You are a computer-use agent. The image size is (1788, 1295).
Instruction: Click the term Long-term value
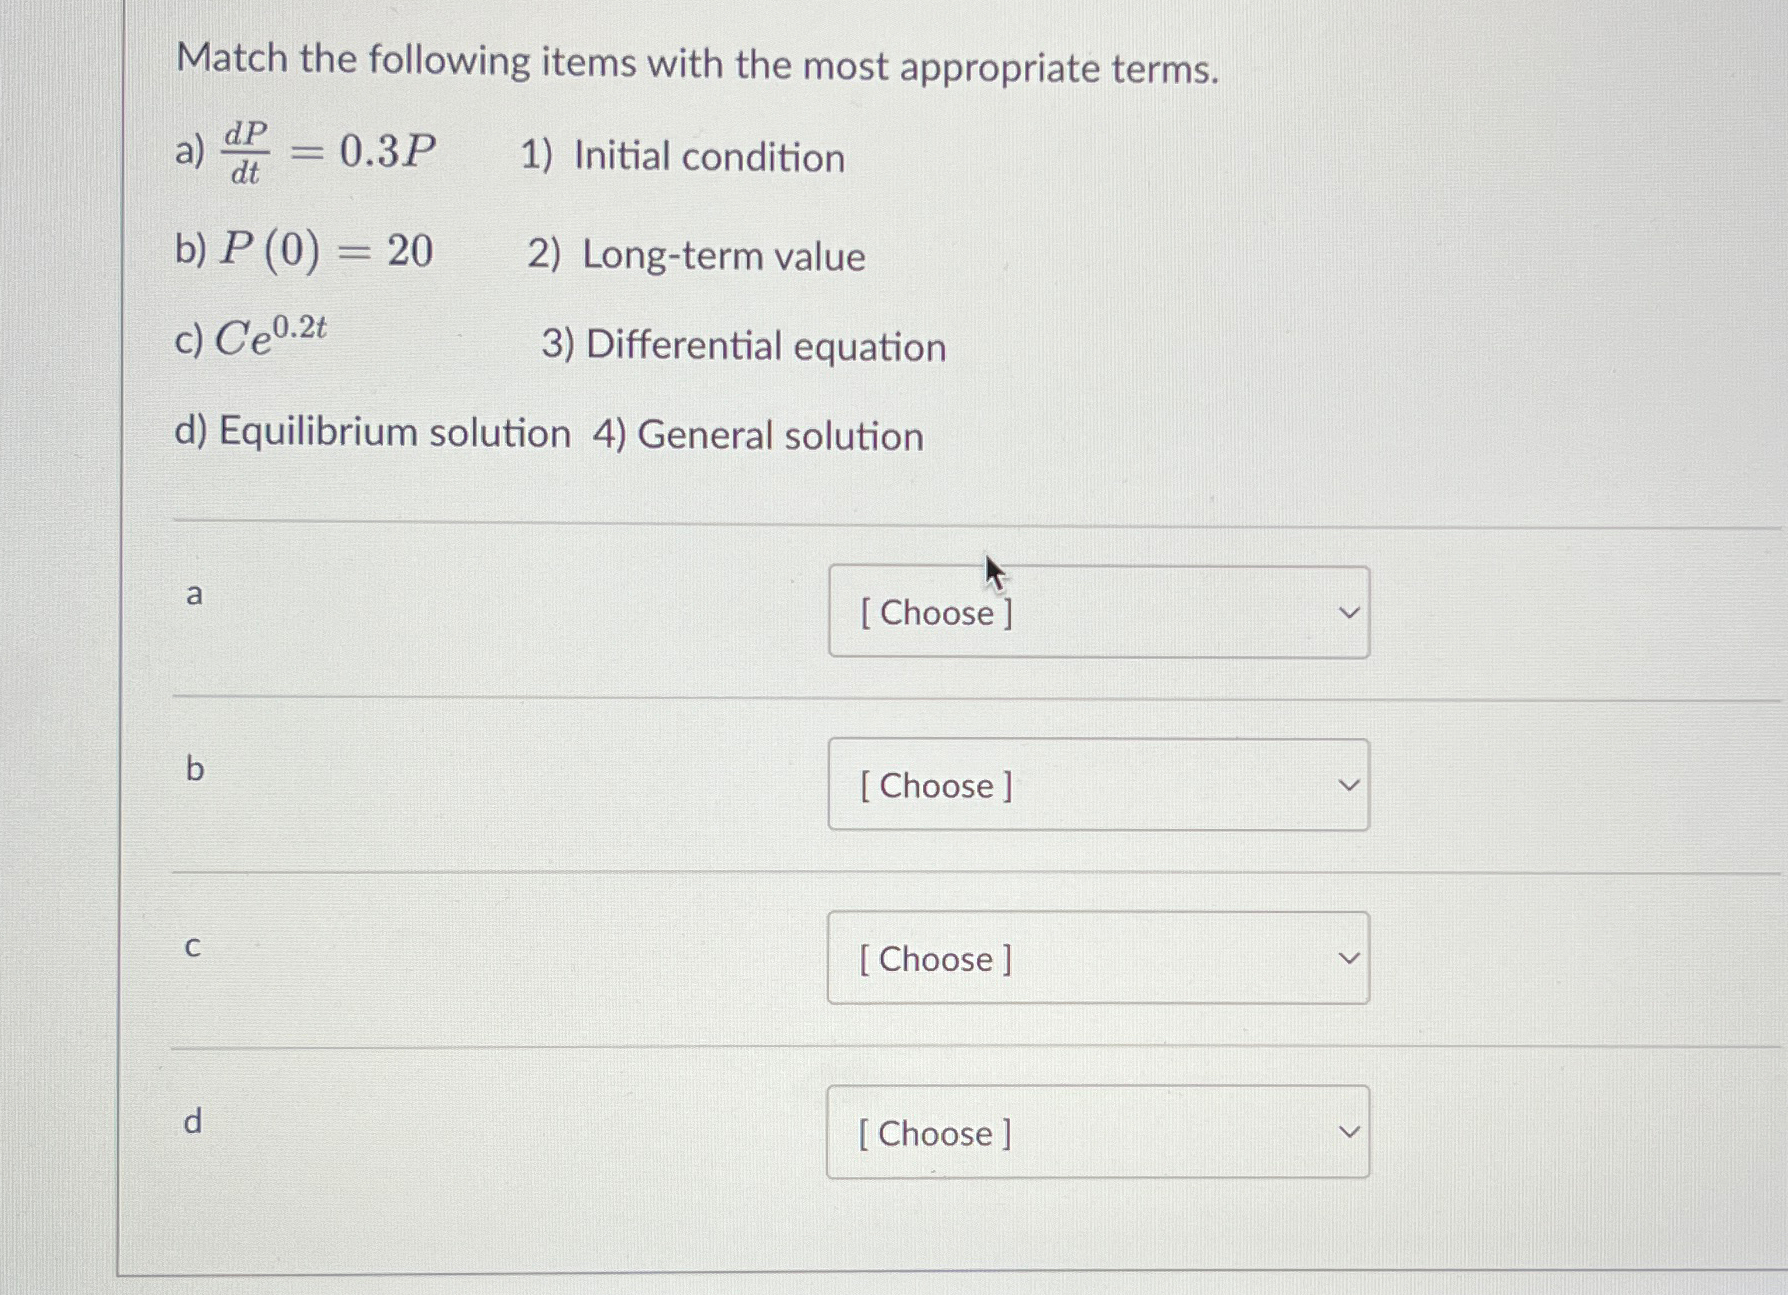[x=698, y=257]
